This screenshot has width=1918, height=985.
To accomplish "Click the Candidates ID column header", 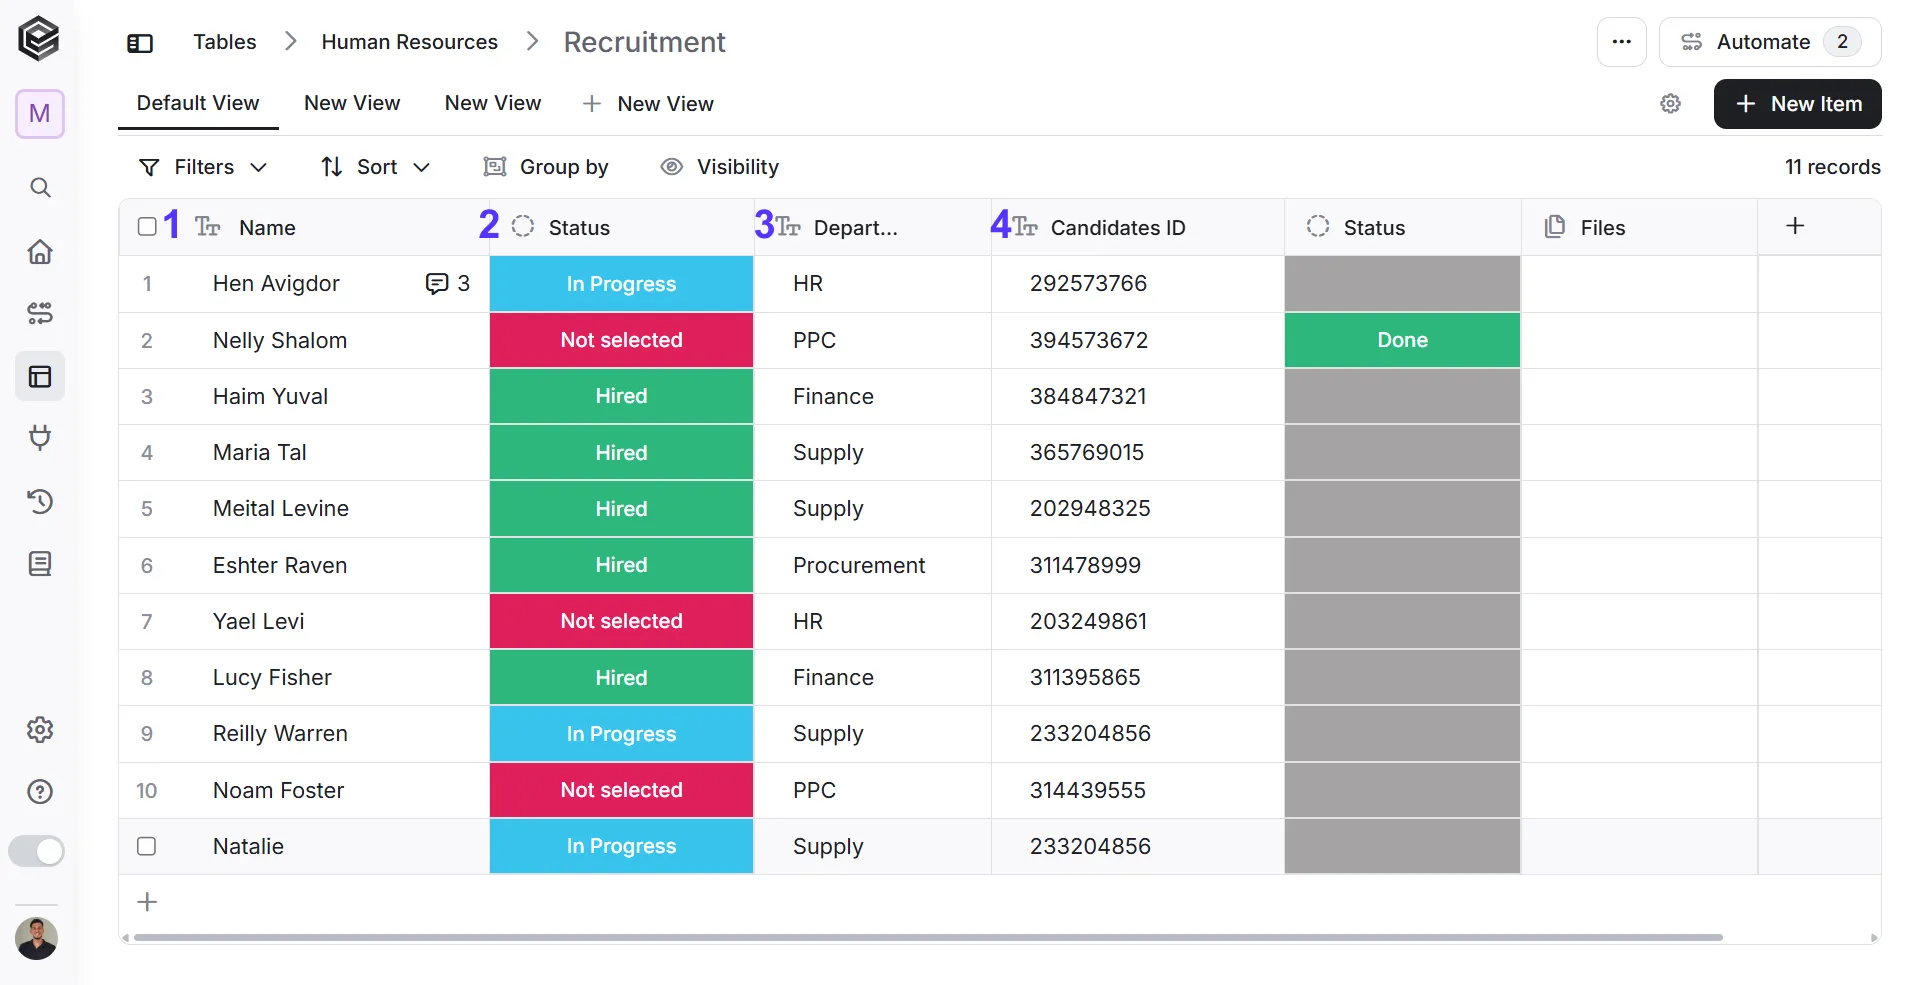I will point(1137,228).
